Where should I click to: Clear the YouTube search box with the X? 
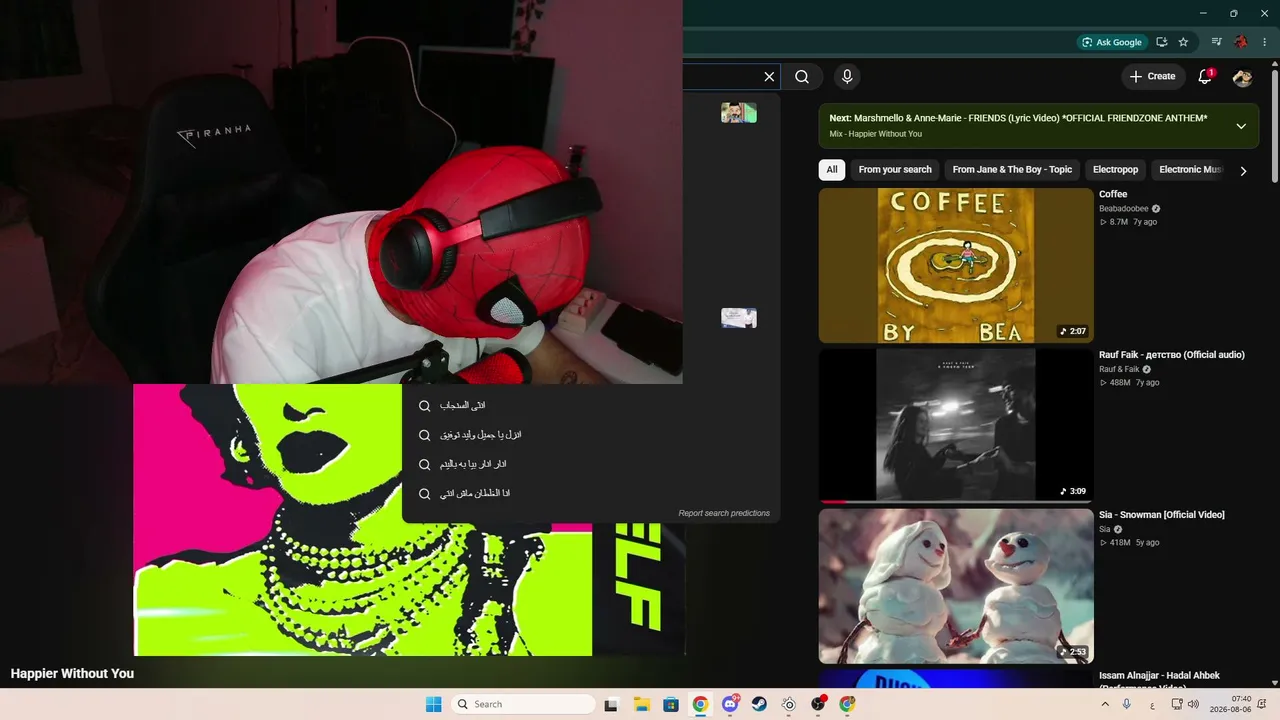[x=769, y=77]
